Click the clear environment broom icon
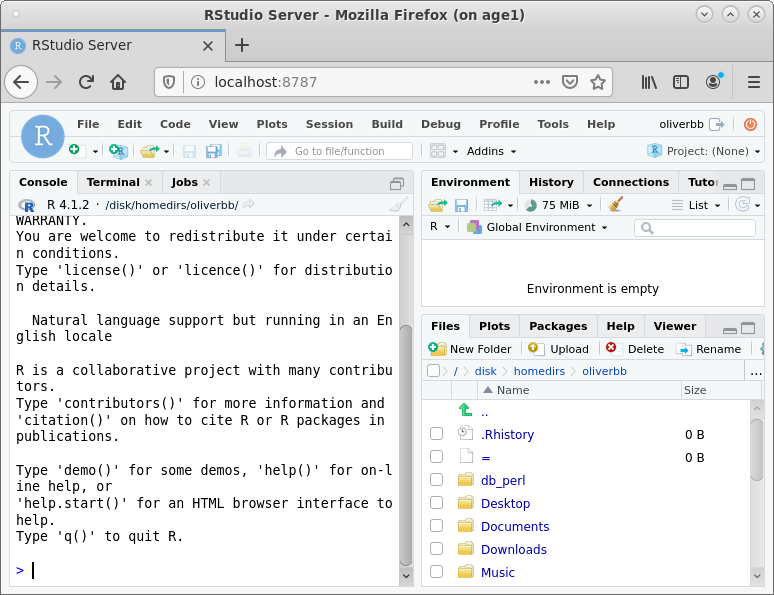Image resolution: width=774 pixels, height=595 pixels. [615, 204]
